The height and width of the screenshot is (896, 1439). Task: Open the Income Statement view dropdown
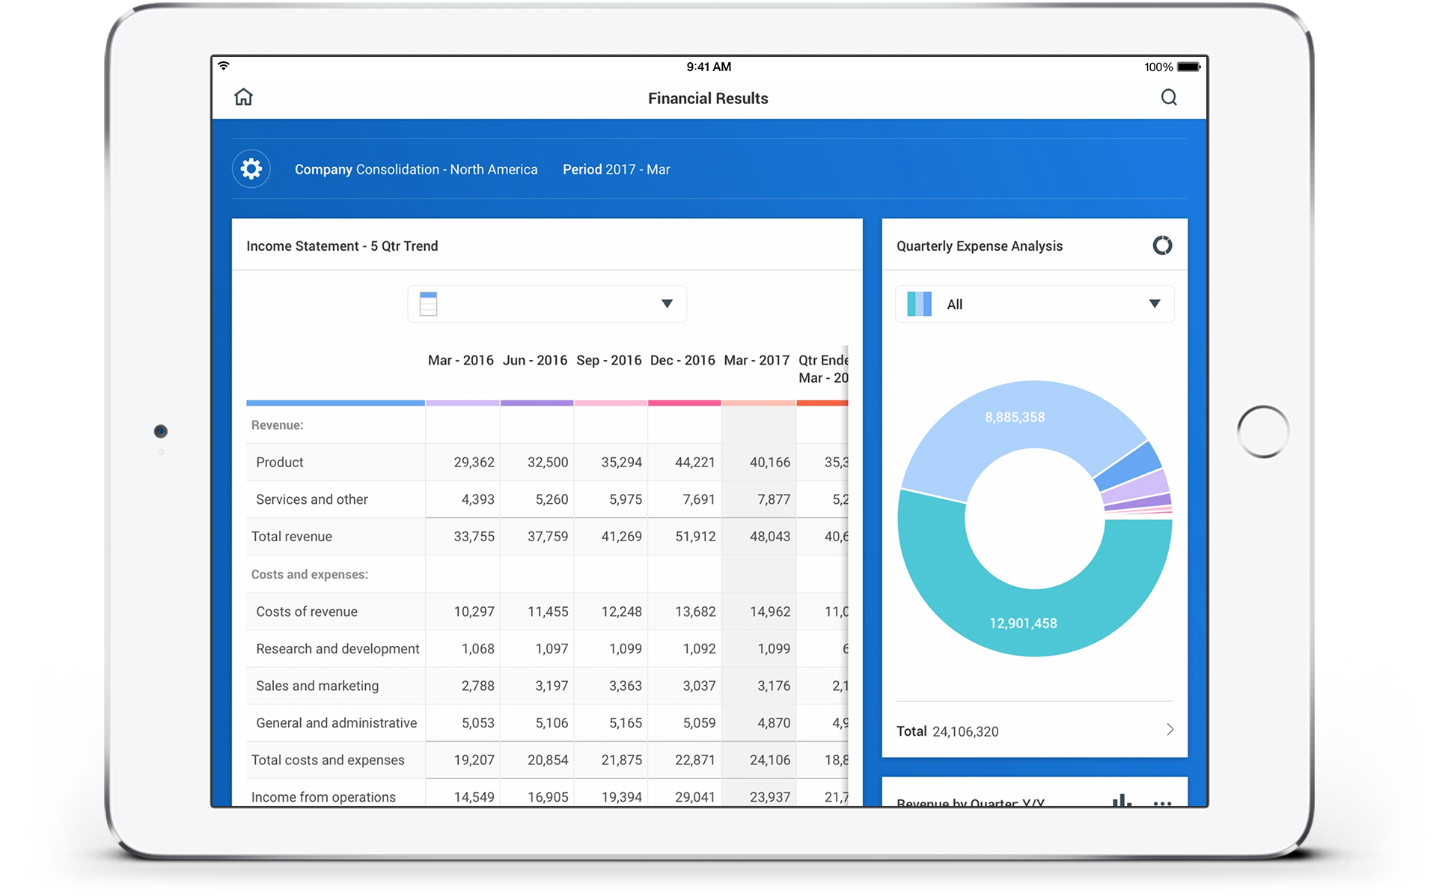(x=666, y=303)
